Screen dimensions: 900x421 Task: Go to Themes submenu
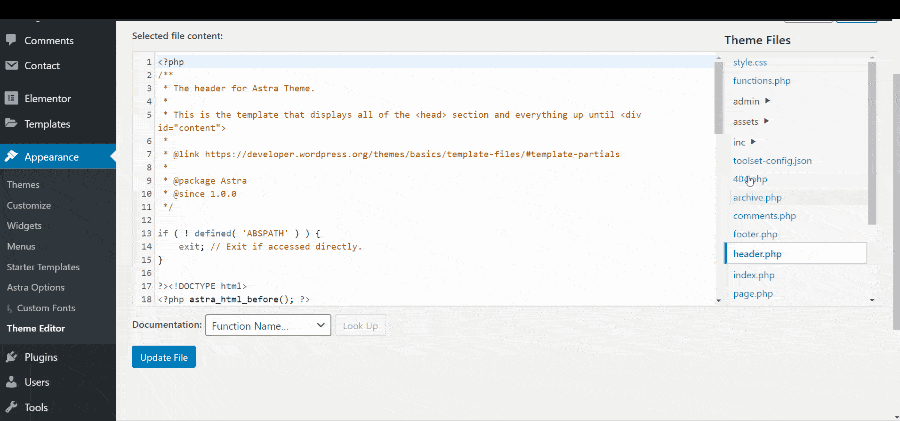click(23, 184)
